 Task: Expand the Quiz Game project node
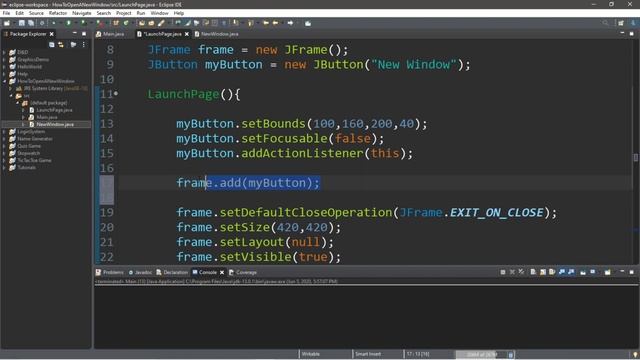[x=4, y=146]
